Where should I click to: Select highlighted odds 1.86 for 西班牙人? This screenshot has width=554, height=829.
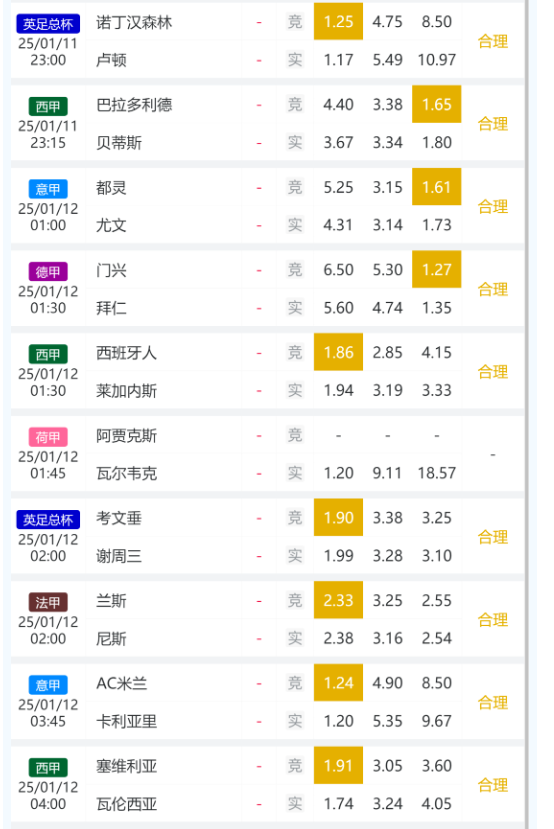[x=338, y=352]
